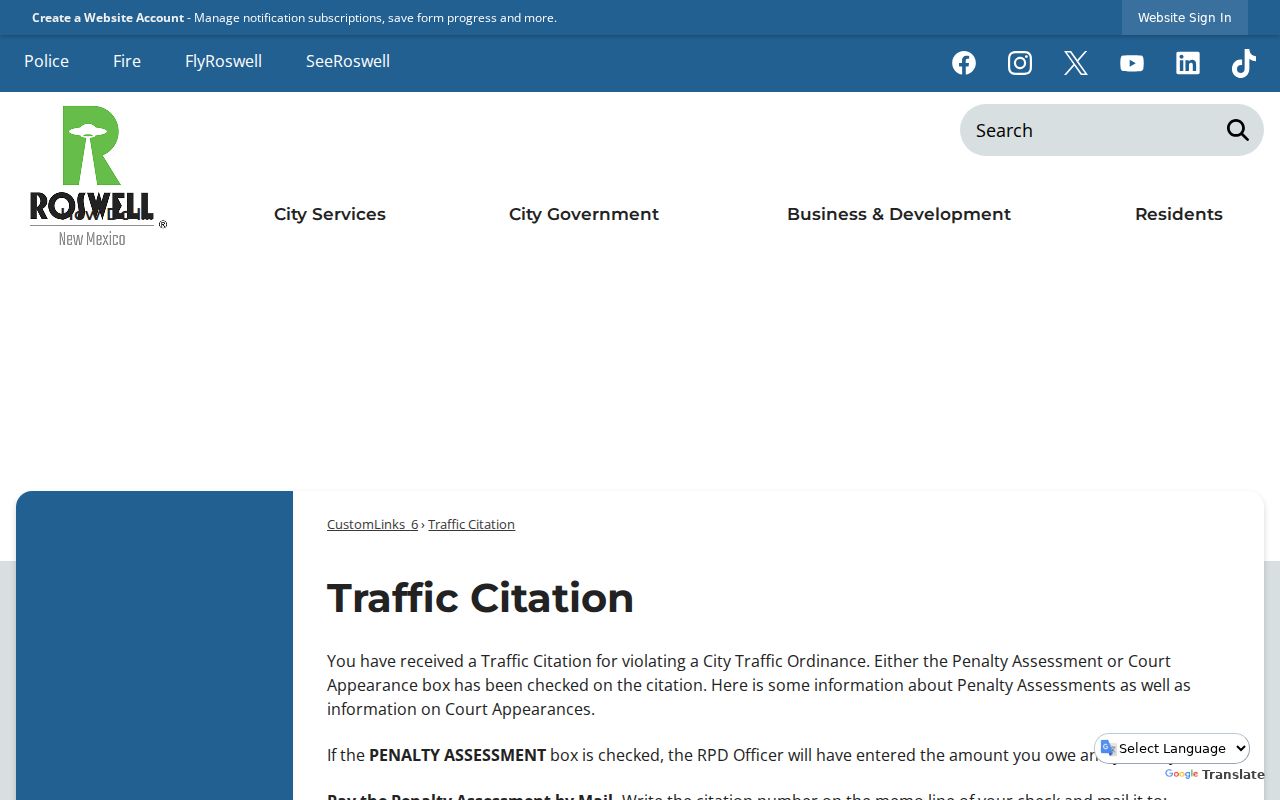
Task: Open the Residents menu
Action: pyautogui.click(x=1179, y=214)
